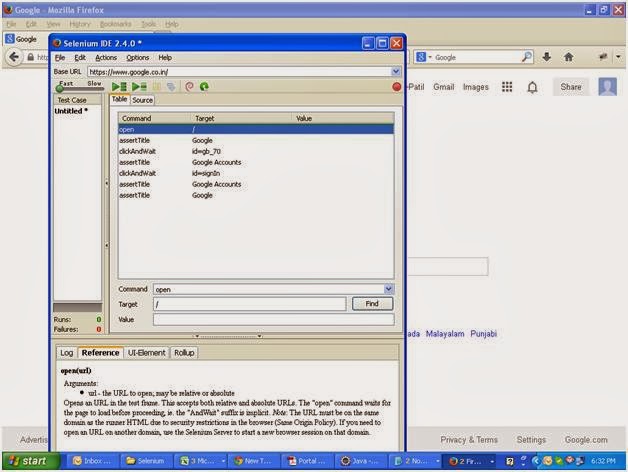The width and height of the screenshot is (628, 472).
Task: Open the Windows Start menu
Action: (29, 461)
